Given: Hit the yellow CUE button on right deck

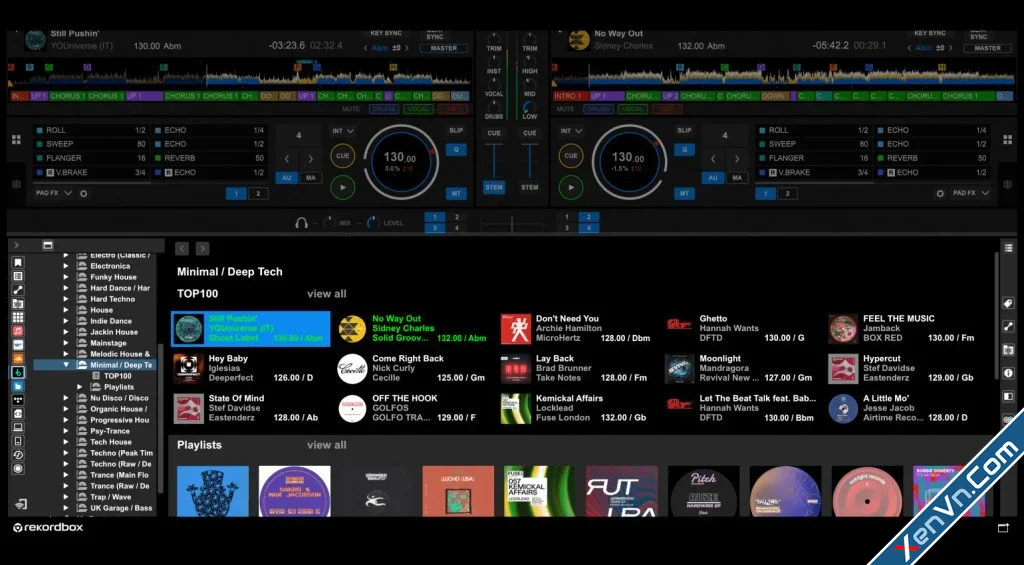Looking at the screenshot, I should [x=571, y=155].
